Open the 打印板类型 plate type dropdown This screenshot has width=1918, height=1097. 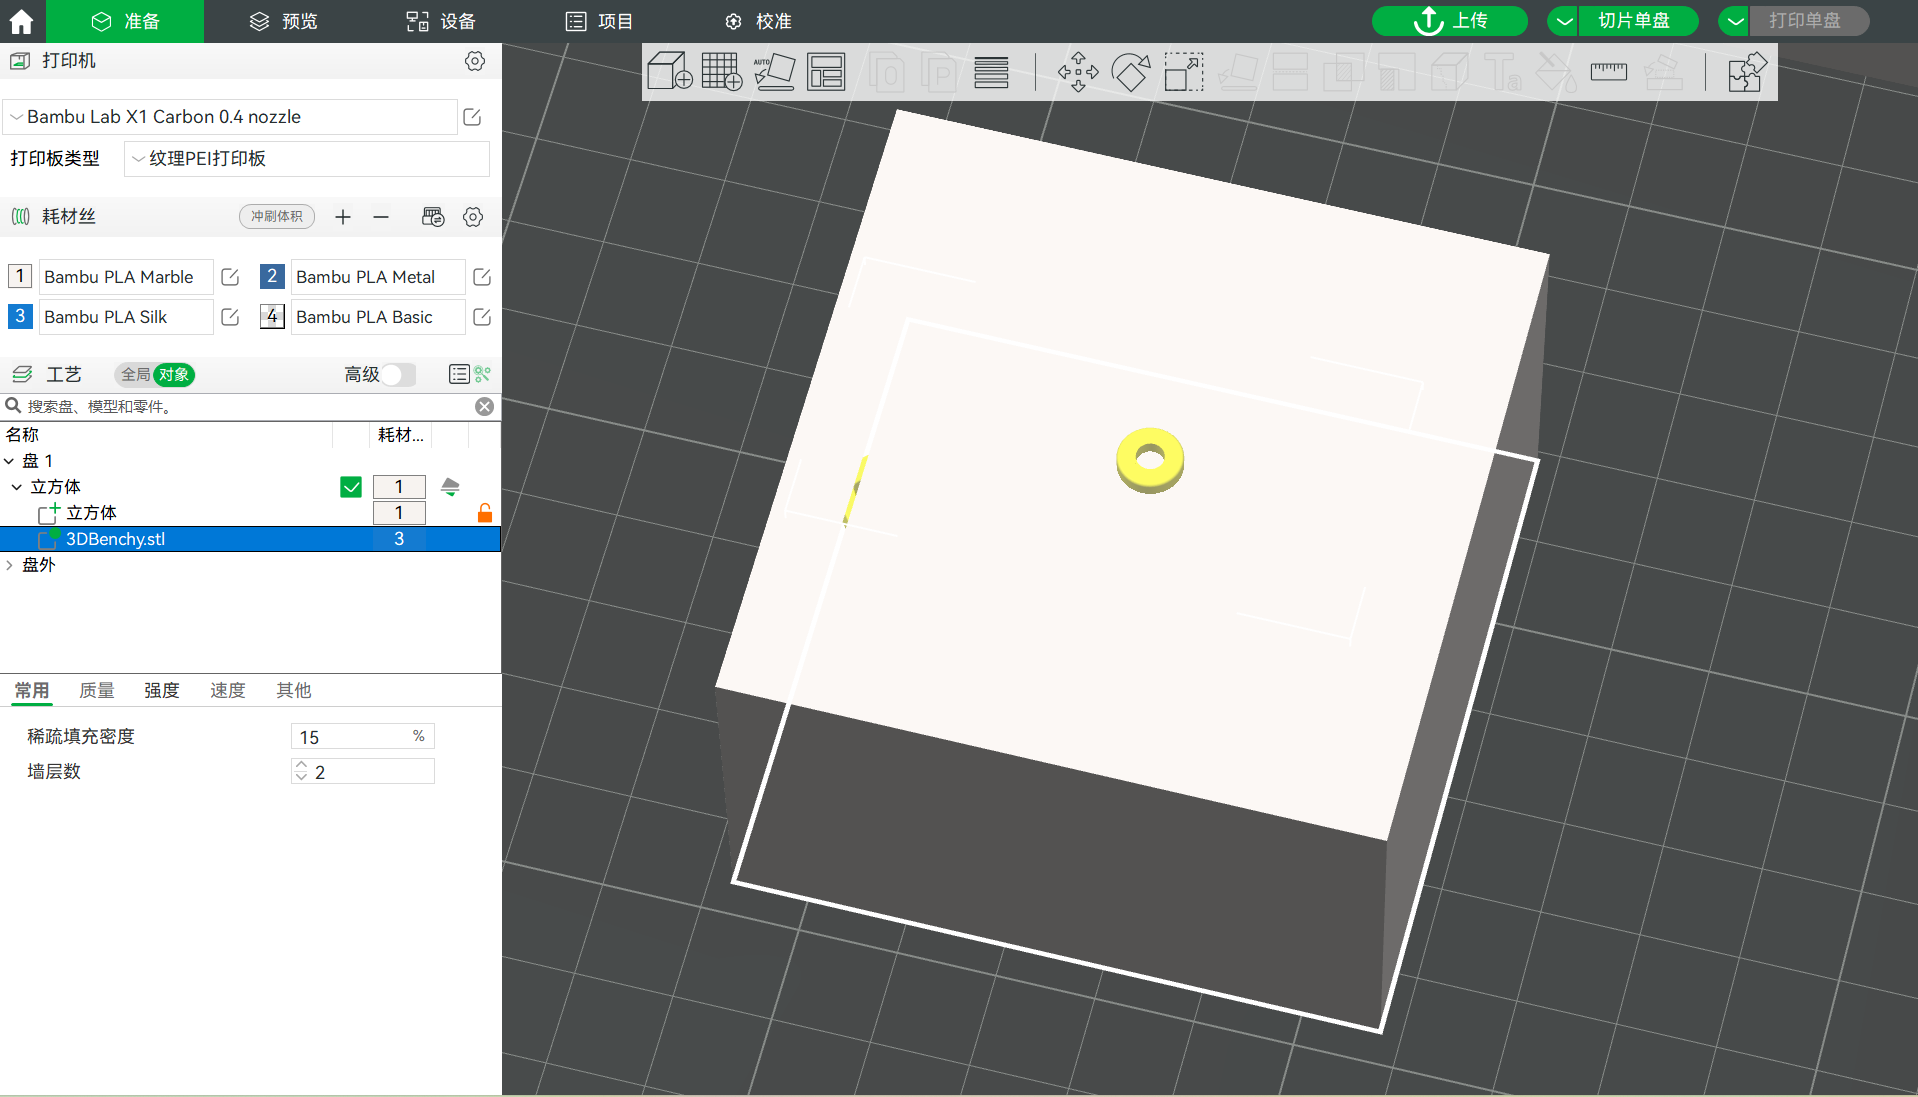(x=307, y=159)
